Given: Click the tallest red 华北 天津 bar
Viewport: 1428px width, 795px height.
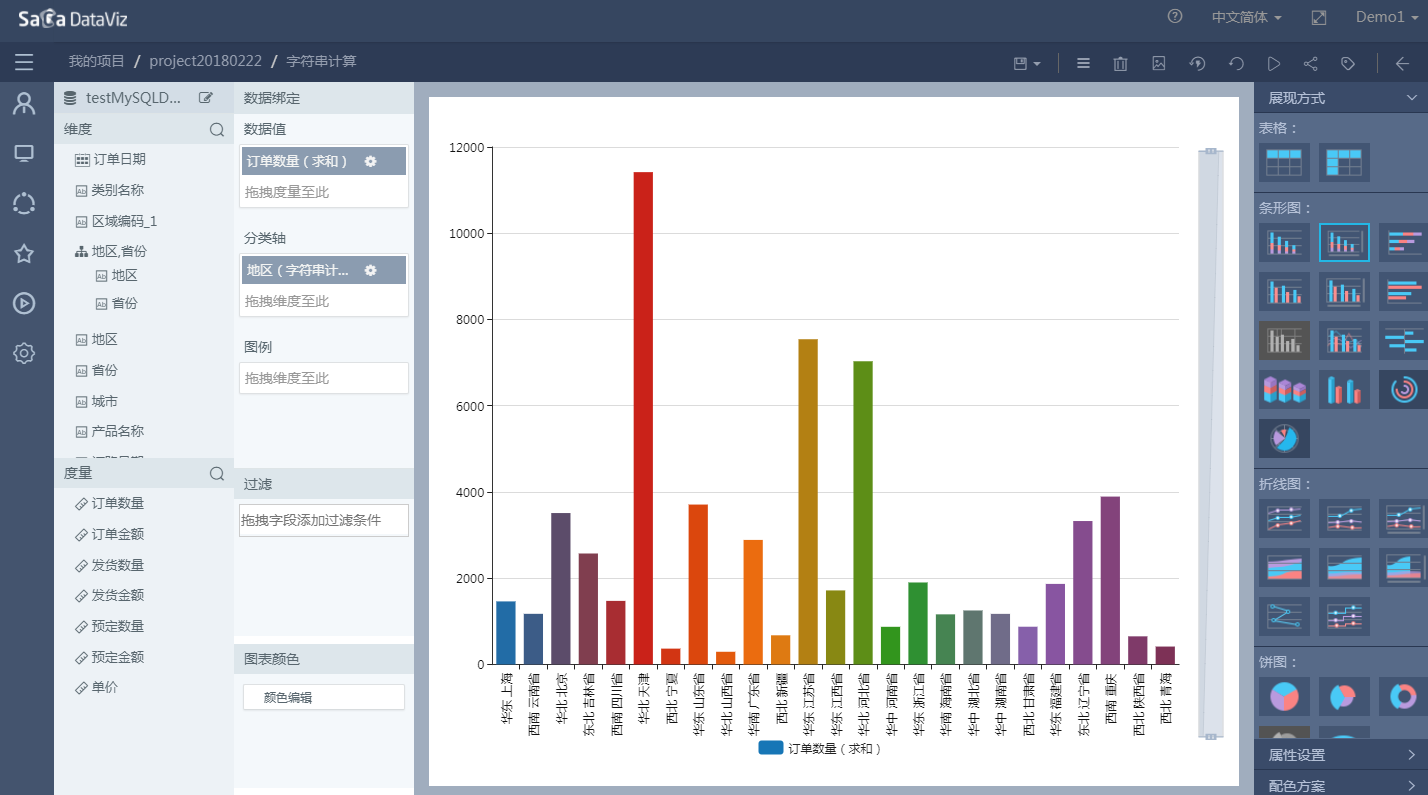Looking at the screenshot, I should point(643,418).
